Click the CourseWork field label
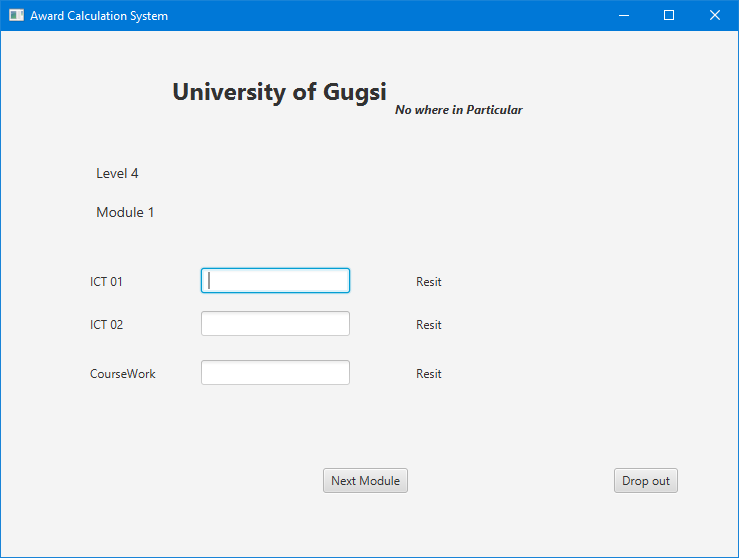Viewport: 739px width, 558px height. tap(123, 374)
